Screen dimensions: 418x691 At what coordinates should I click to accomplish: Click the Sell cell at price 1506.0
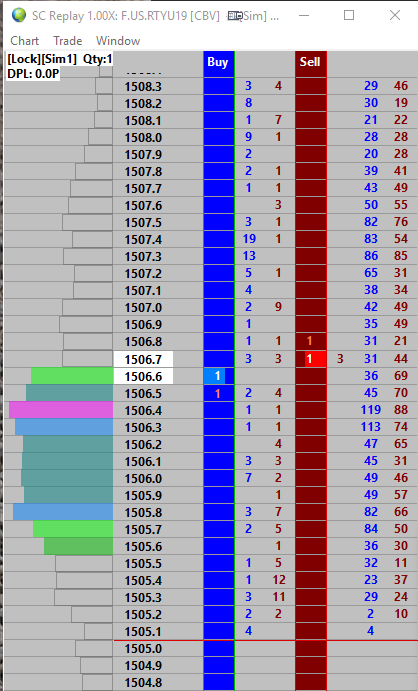click(311, 478)
